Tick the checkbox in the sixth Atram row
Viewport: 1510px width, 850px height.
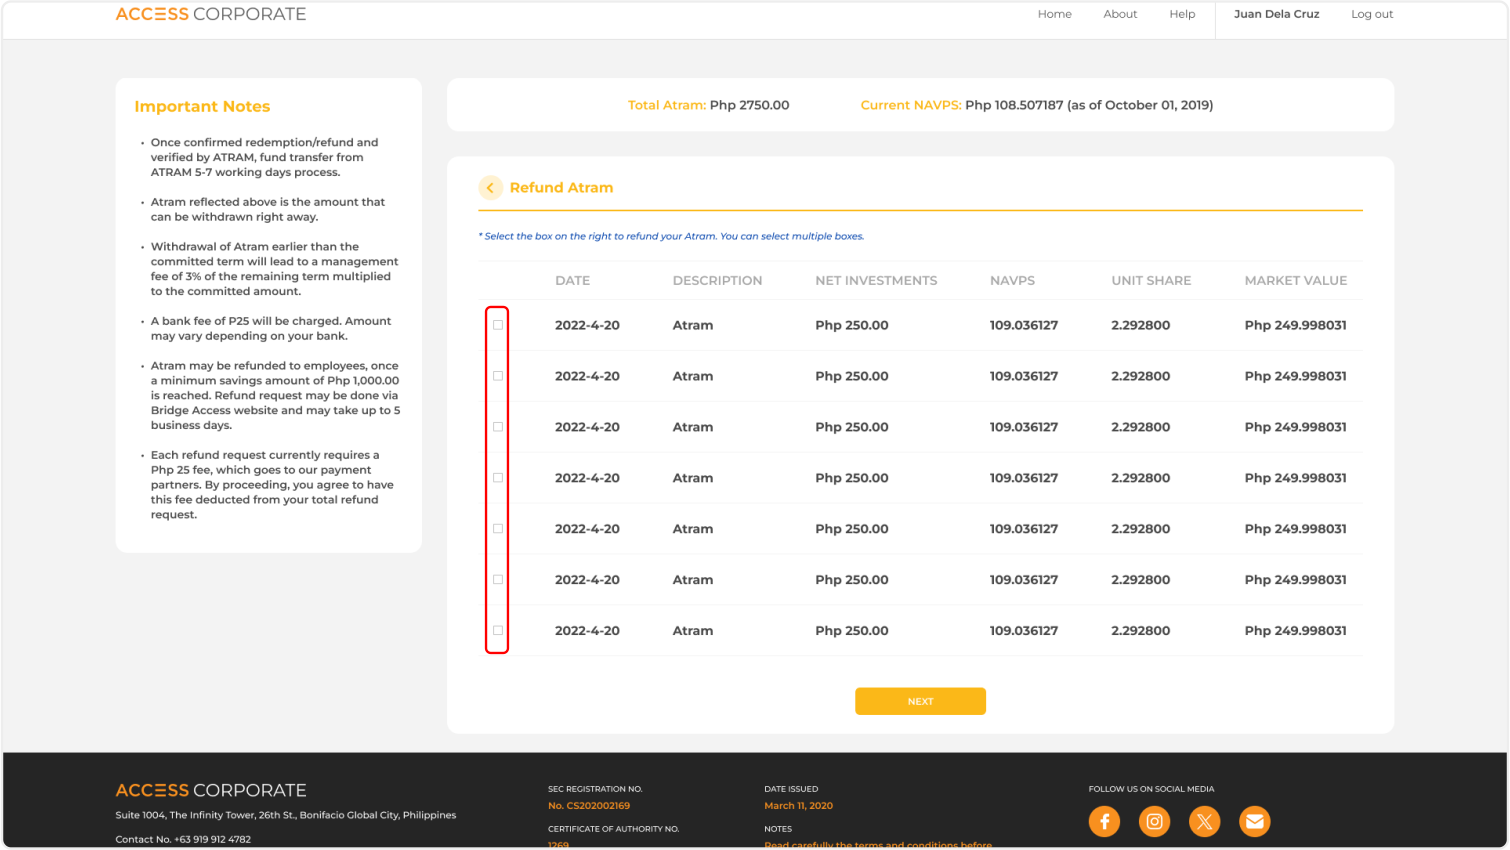pos(498,580)
